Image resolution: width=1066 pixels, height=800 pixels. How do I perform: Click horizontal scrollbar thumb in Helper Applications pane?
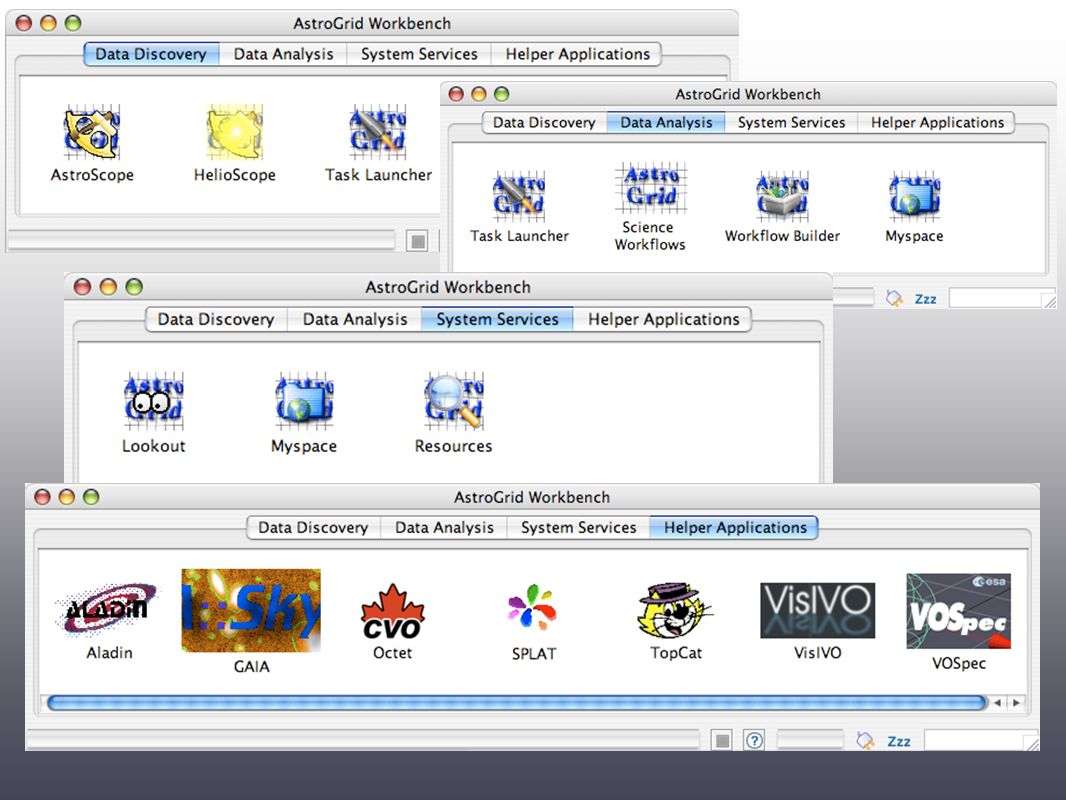tap(517, 703)
